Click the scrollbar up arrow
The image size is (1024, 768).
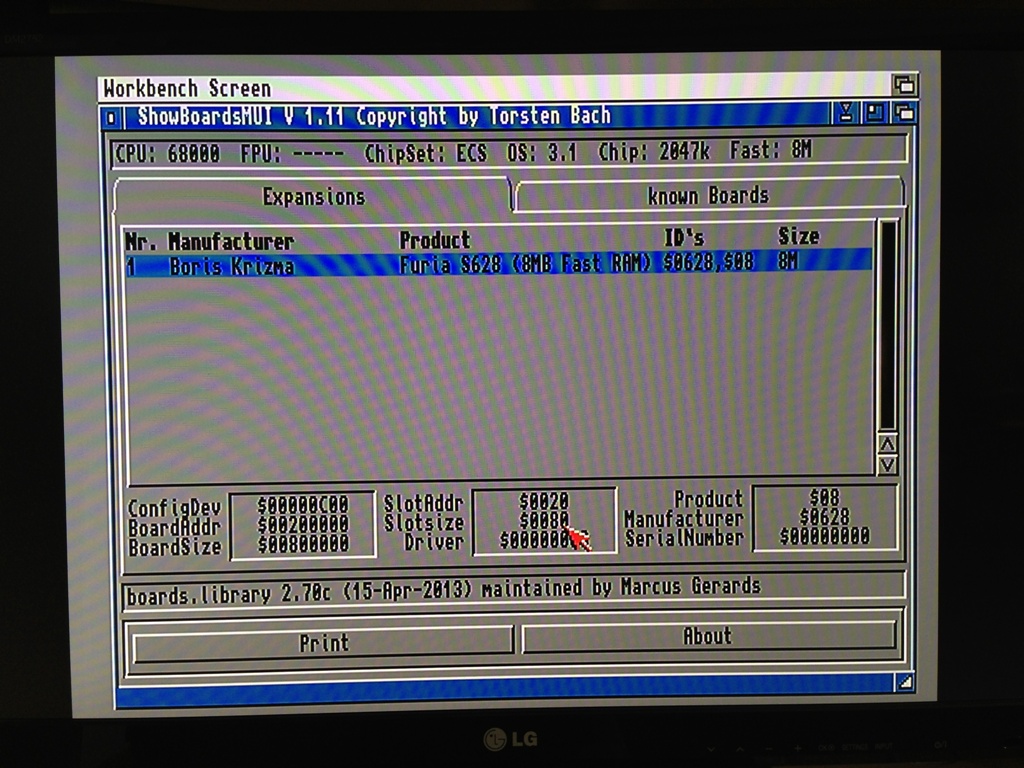888,444
